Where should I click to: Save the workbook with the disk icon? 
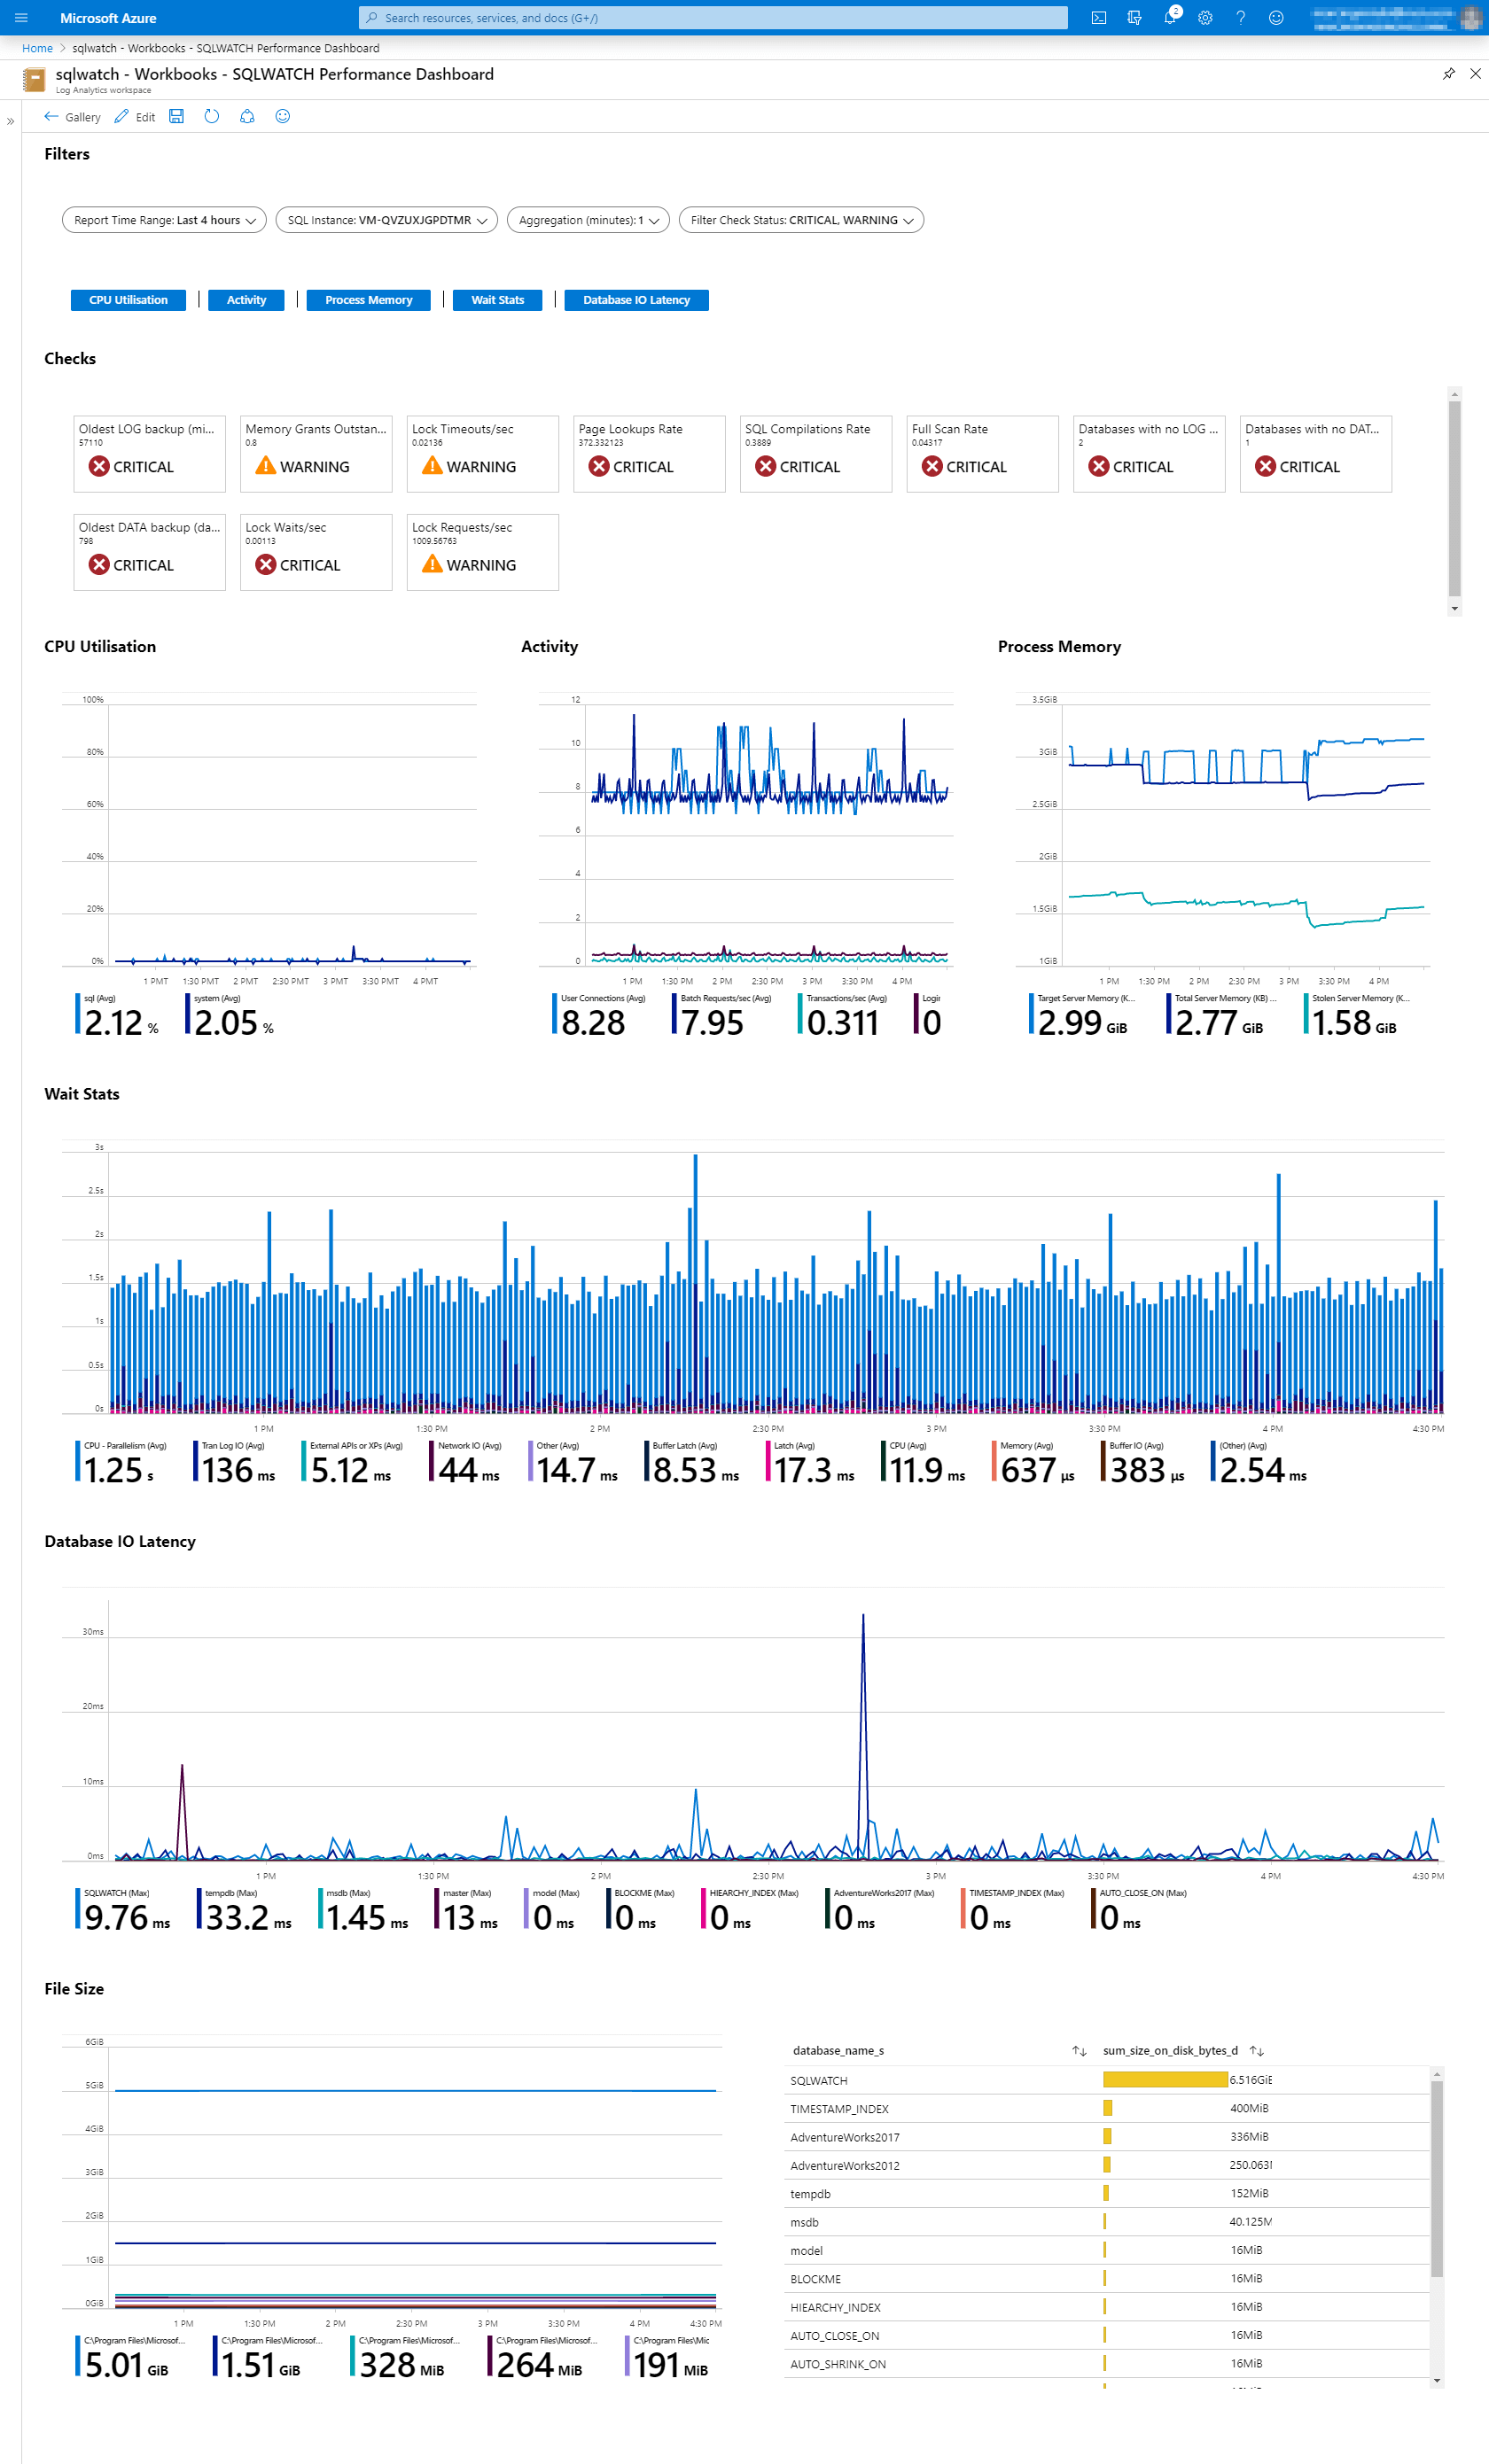(x=176, y=116)
